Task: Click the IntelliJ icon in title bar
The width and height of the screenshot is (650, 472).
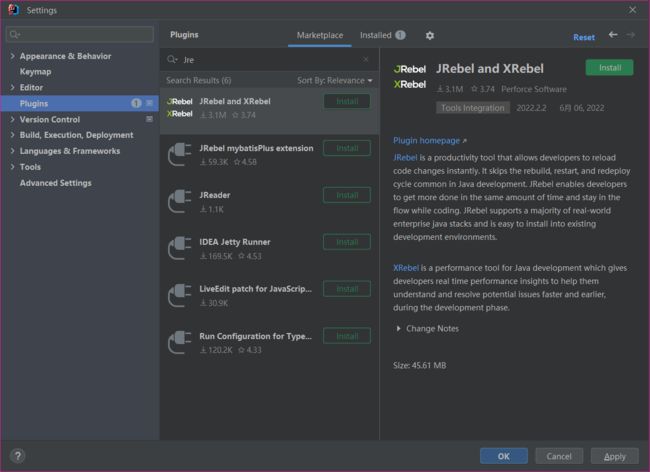Action: 14,10
